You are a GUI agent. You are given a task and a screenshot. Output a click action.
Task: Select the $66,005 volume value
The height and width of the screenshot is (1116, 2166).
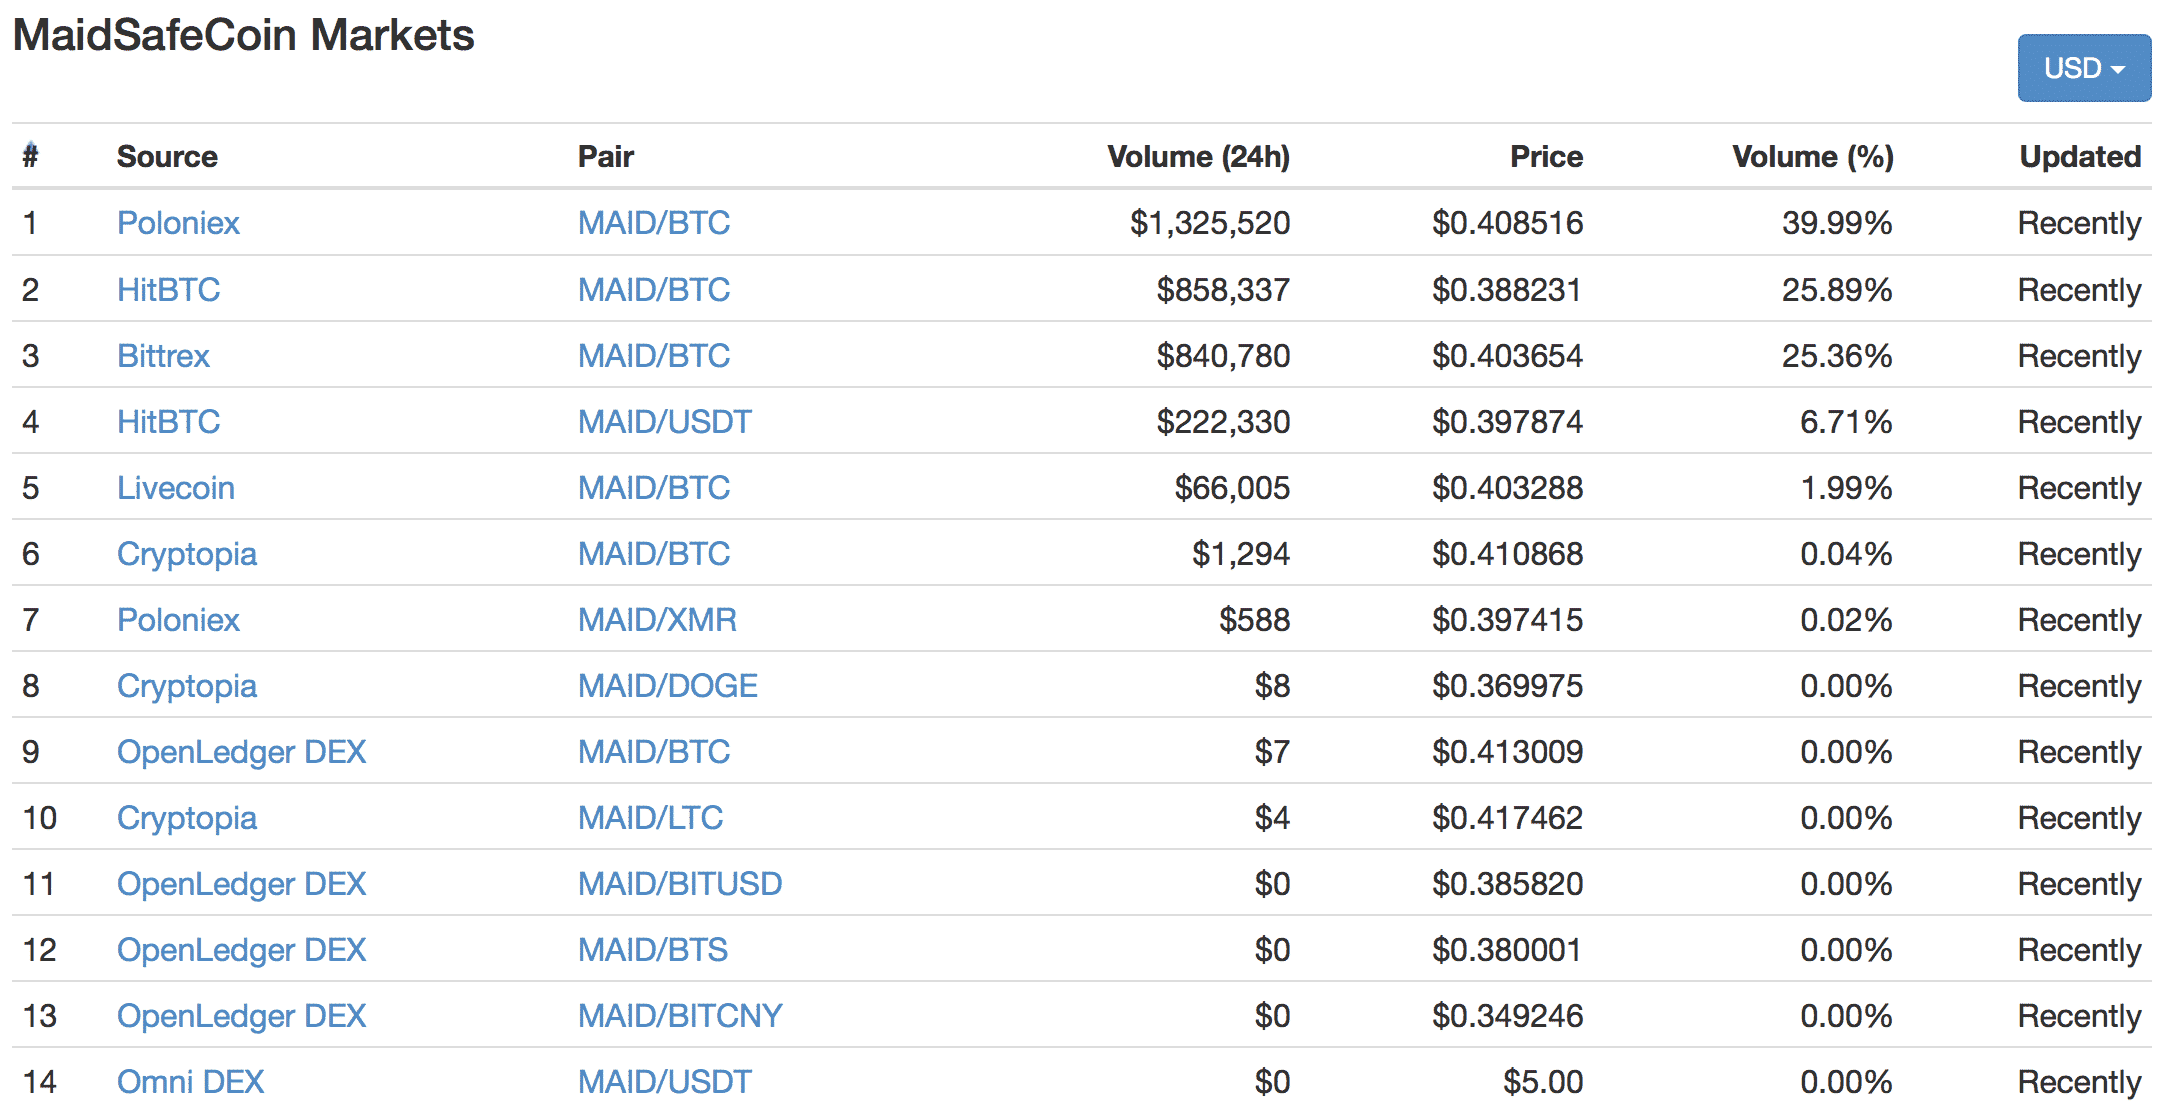(x=1232, y=487)
